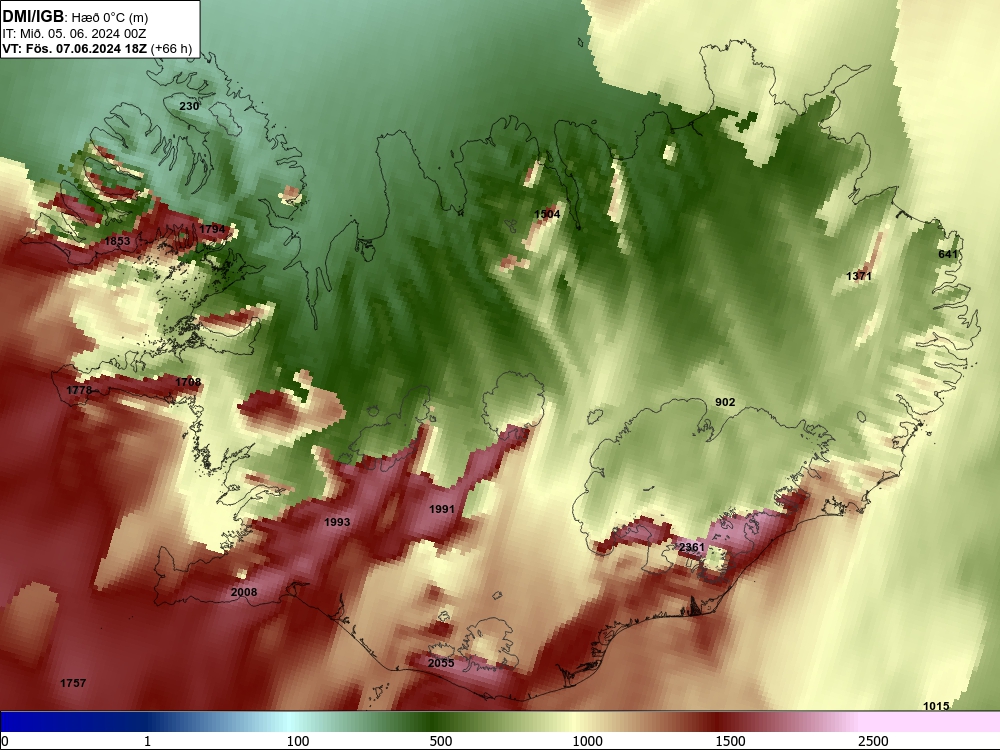Click the 1853 elevation label

point(117,241)
